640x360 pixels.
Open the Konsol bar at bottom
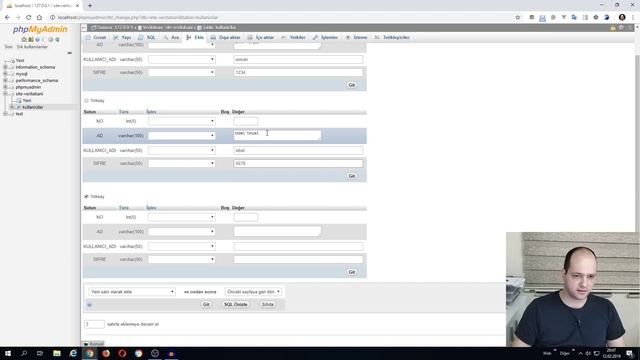click(x=93, y=344)
